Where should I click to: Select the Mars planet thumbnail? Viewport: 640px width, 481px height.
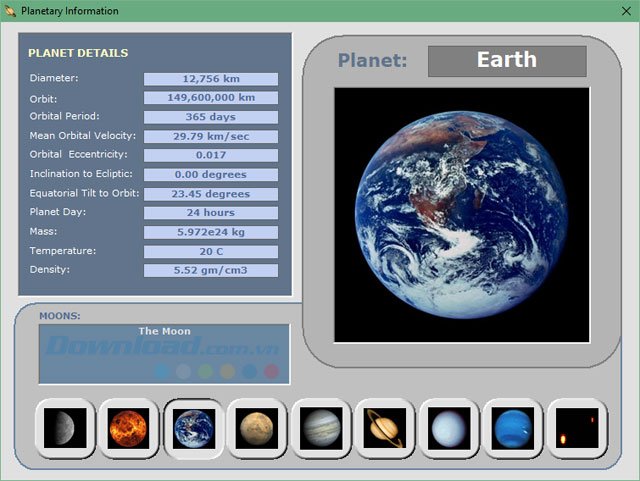(257, 428)
